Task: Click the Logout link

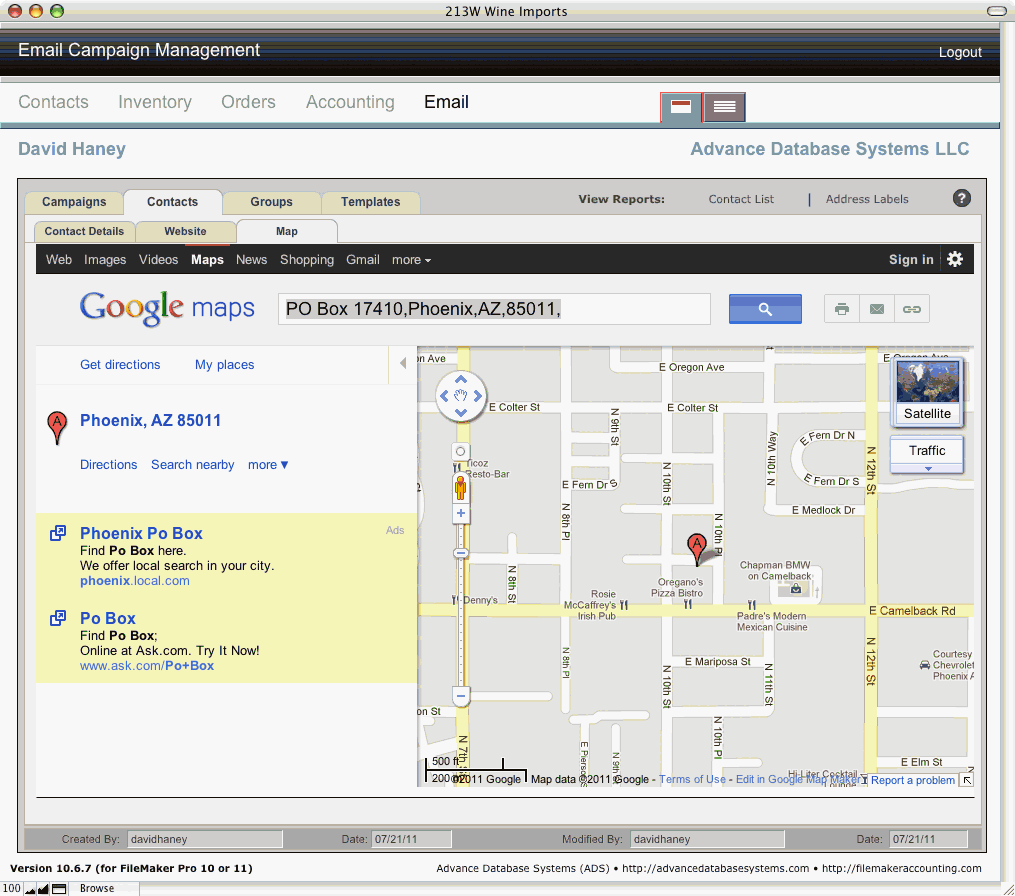Action: click(960, 52)
